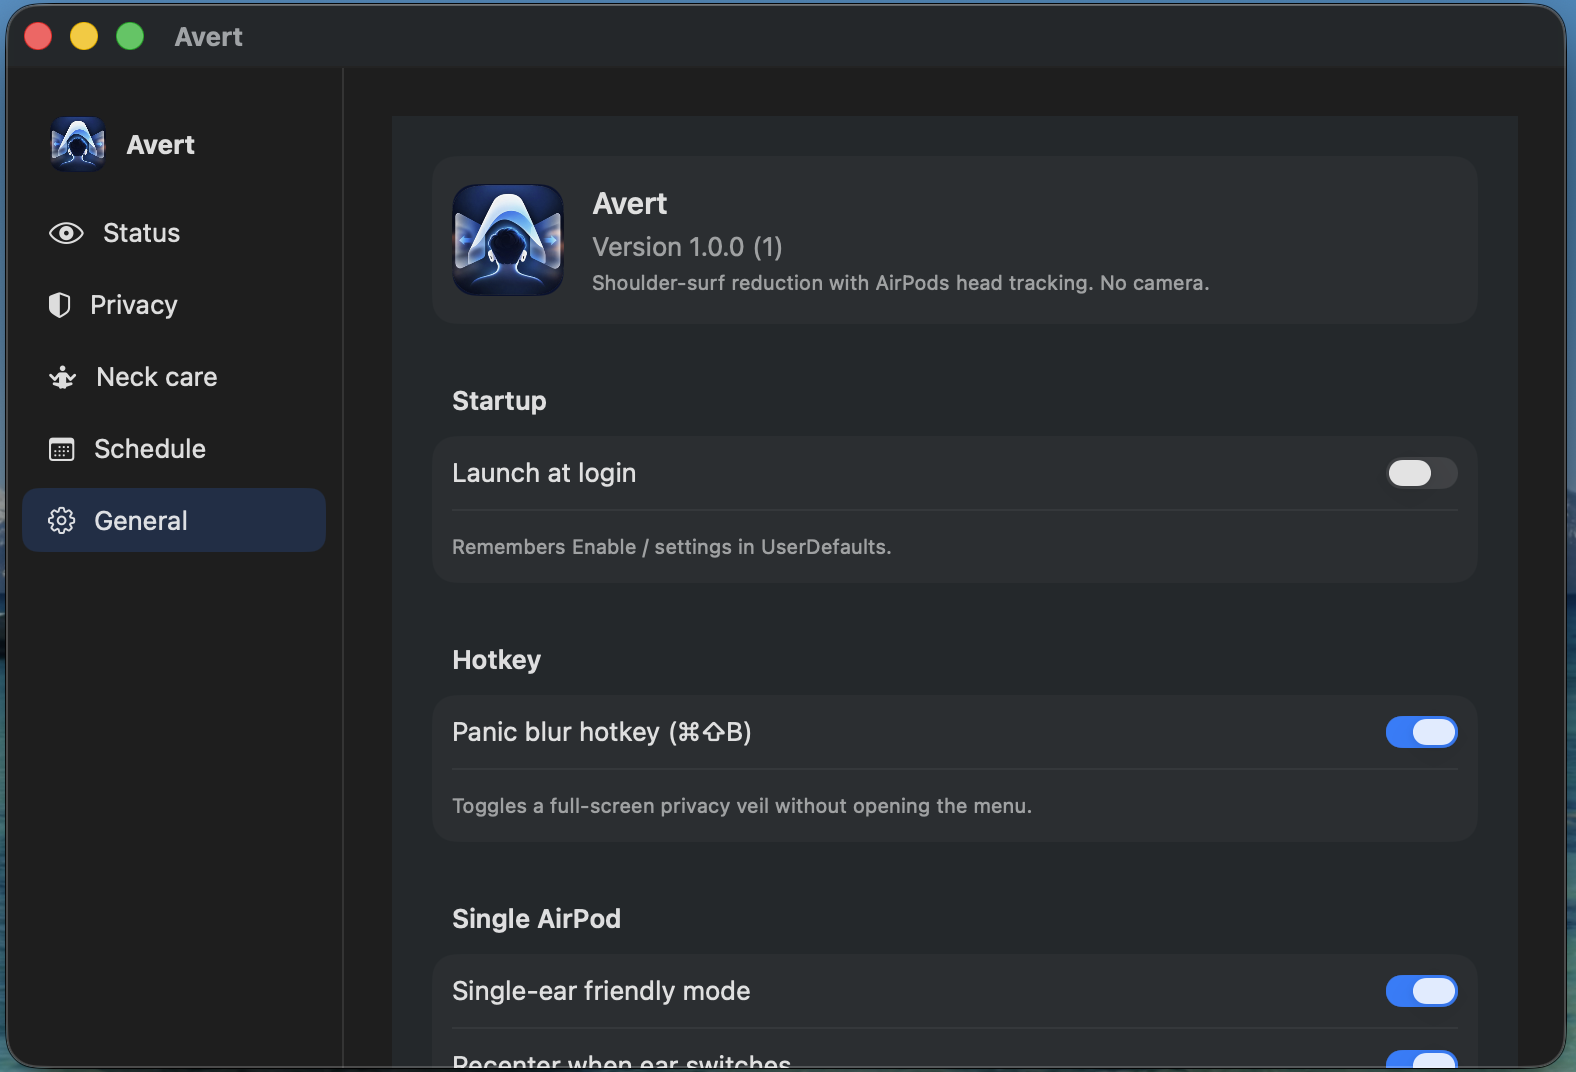Image resolution: width=1576 pixels, height=1072 pixels.
Task: Minimize the Avert window
Action: pyautogui.click(x=84, y=36)
